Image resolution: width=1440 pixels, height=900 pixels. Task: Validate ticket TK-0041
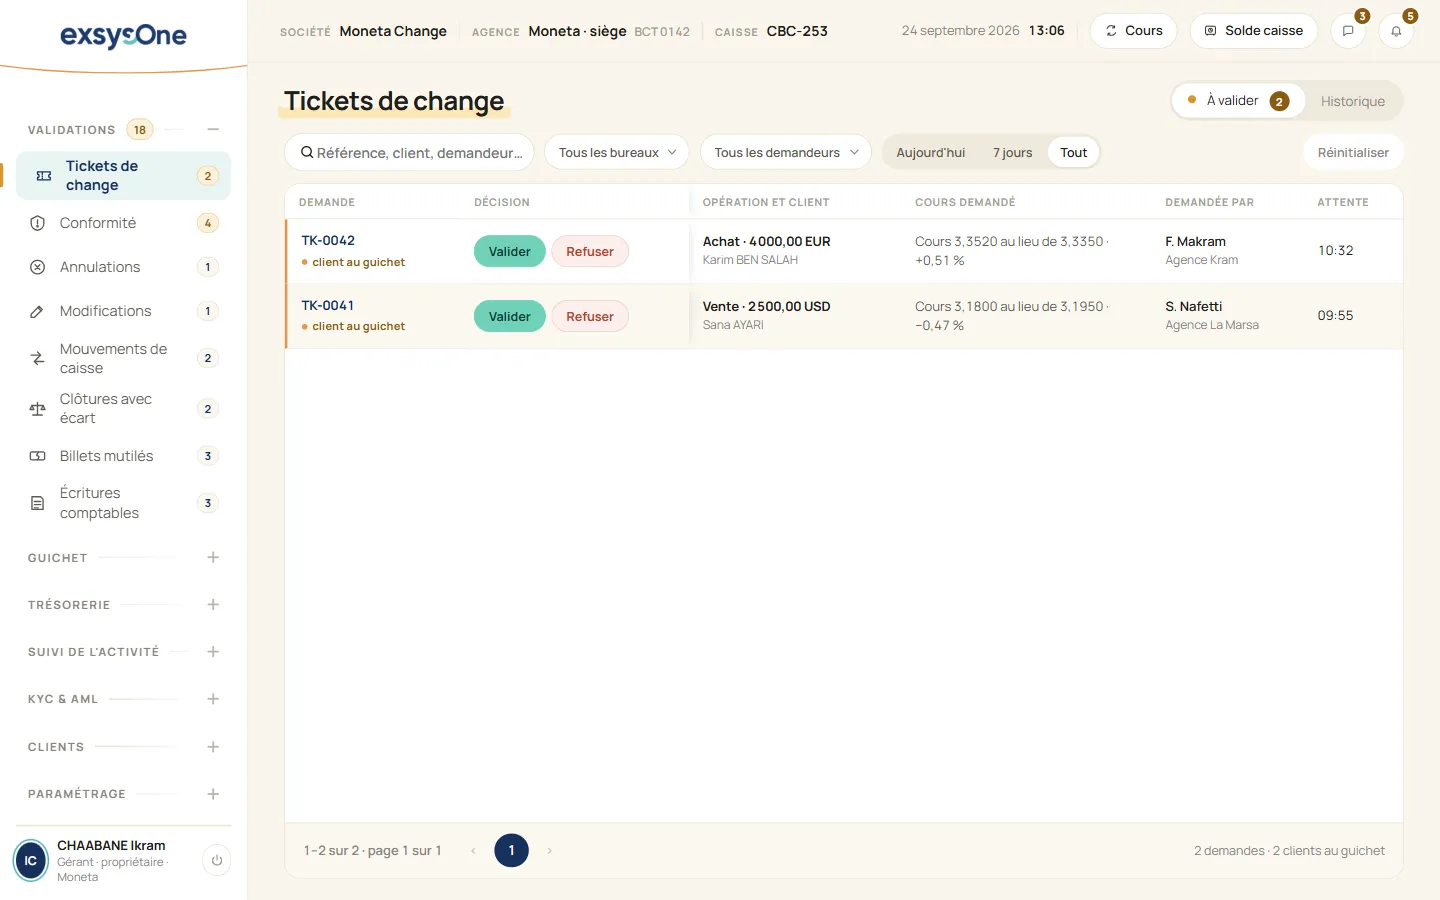[x=510, y=316]
